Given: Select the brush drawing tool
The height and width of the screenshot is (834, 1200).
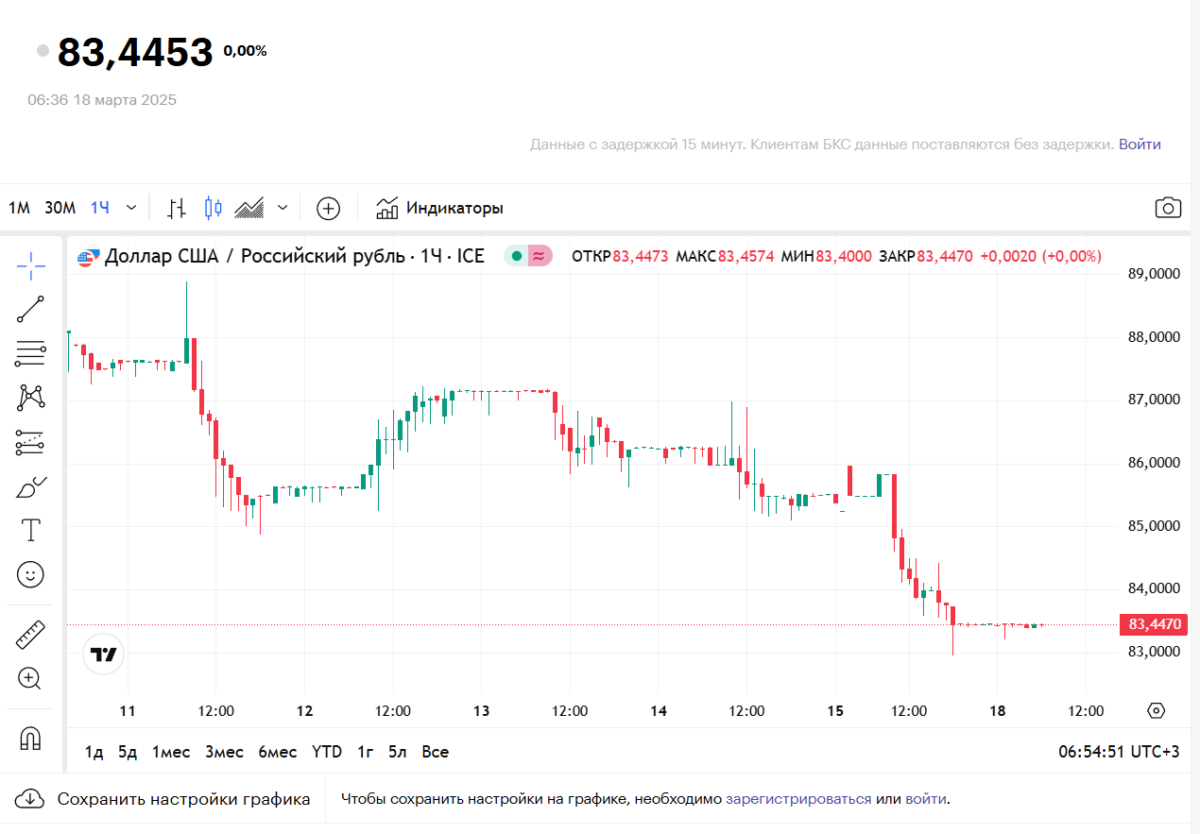Looking at the screenshot, I should click(x=31, y=487).
